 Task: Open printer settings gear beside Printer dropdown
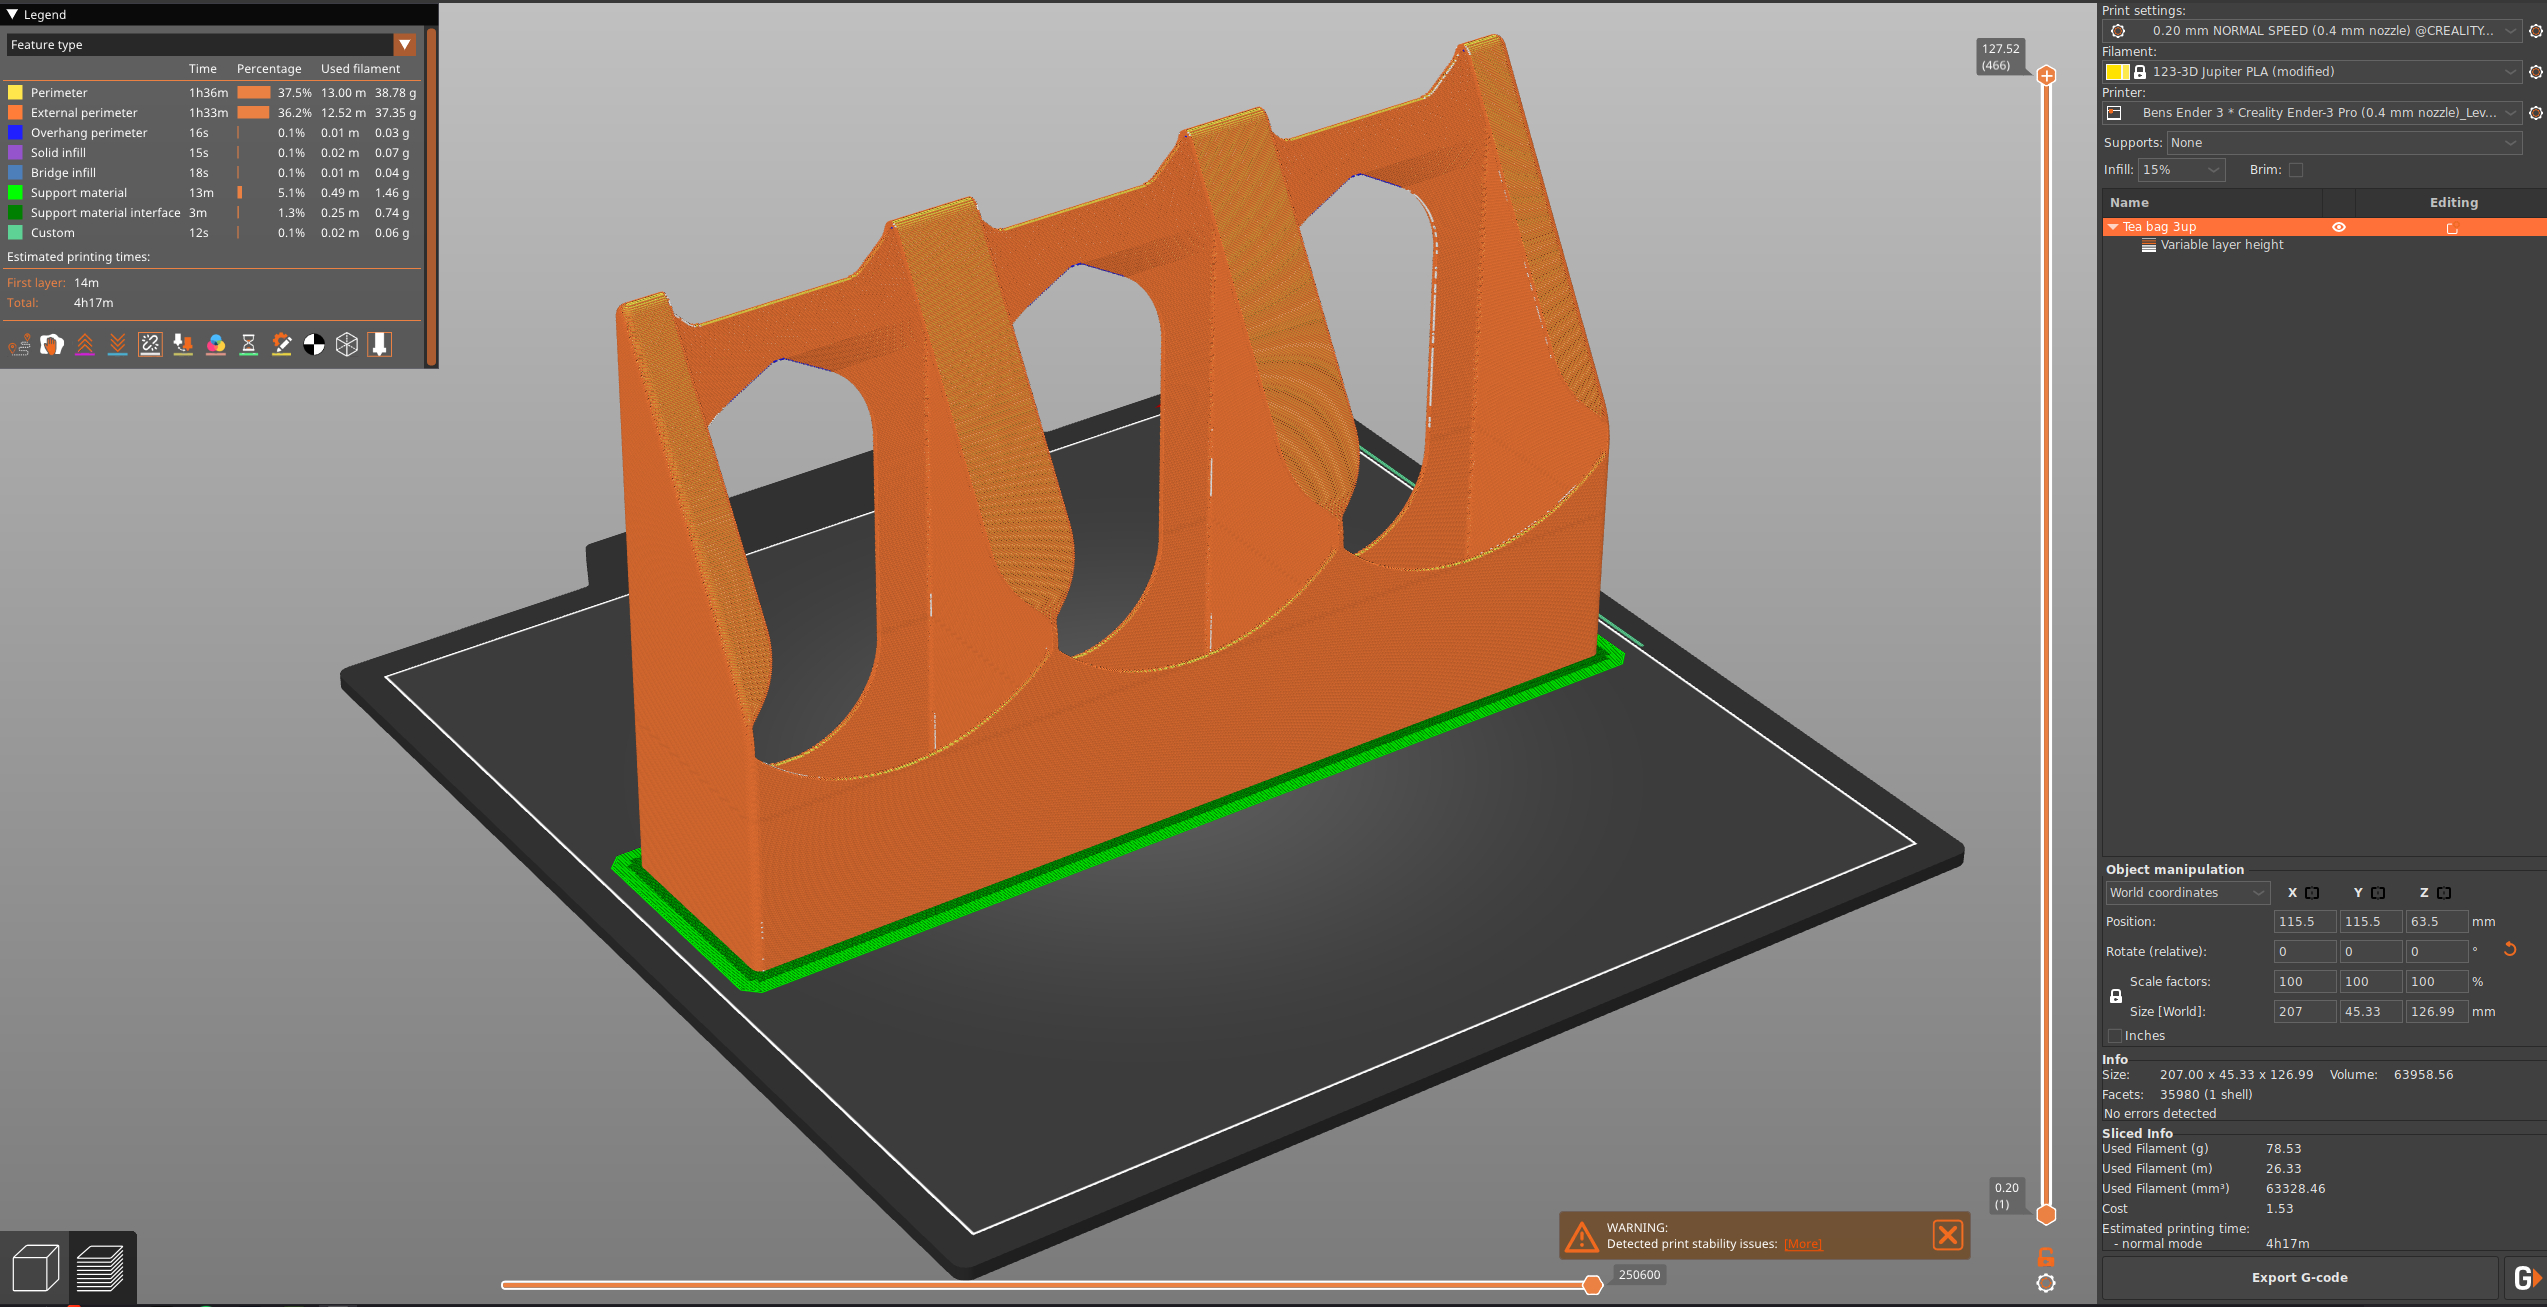pos(2536,113)
